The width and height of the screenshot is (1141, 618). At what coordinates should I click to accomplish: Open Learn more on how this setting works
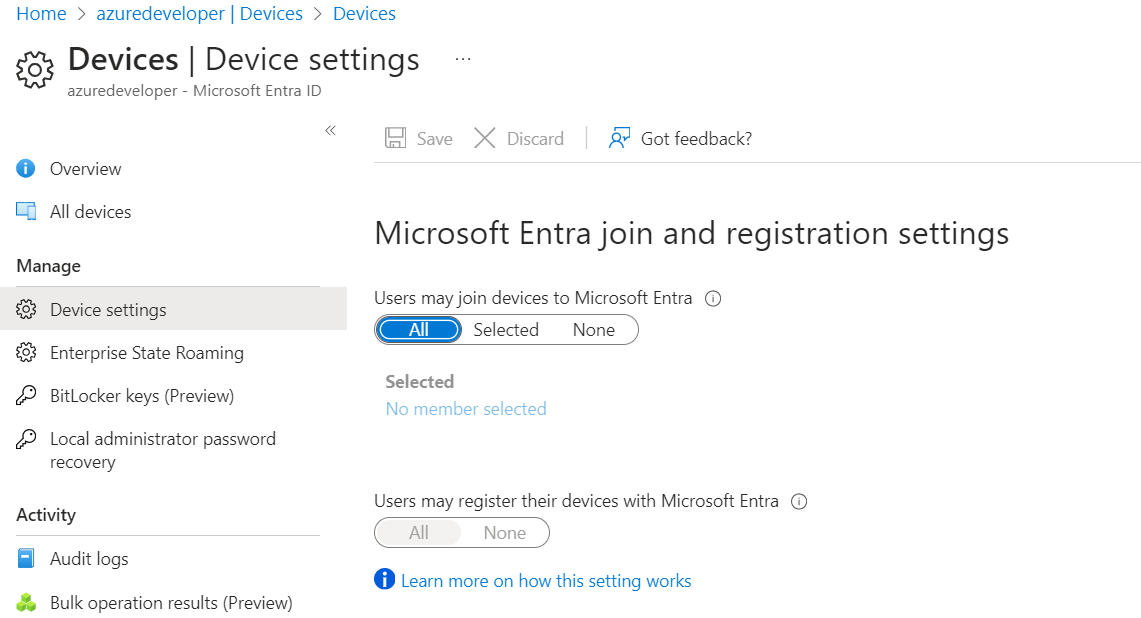click(546, 581)
